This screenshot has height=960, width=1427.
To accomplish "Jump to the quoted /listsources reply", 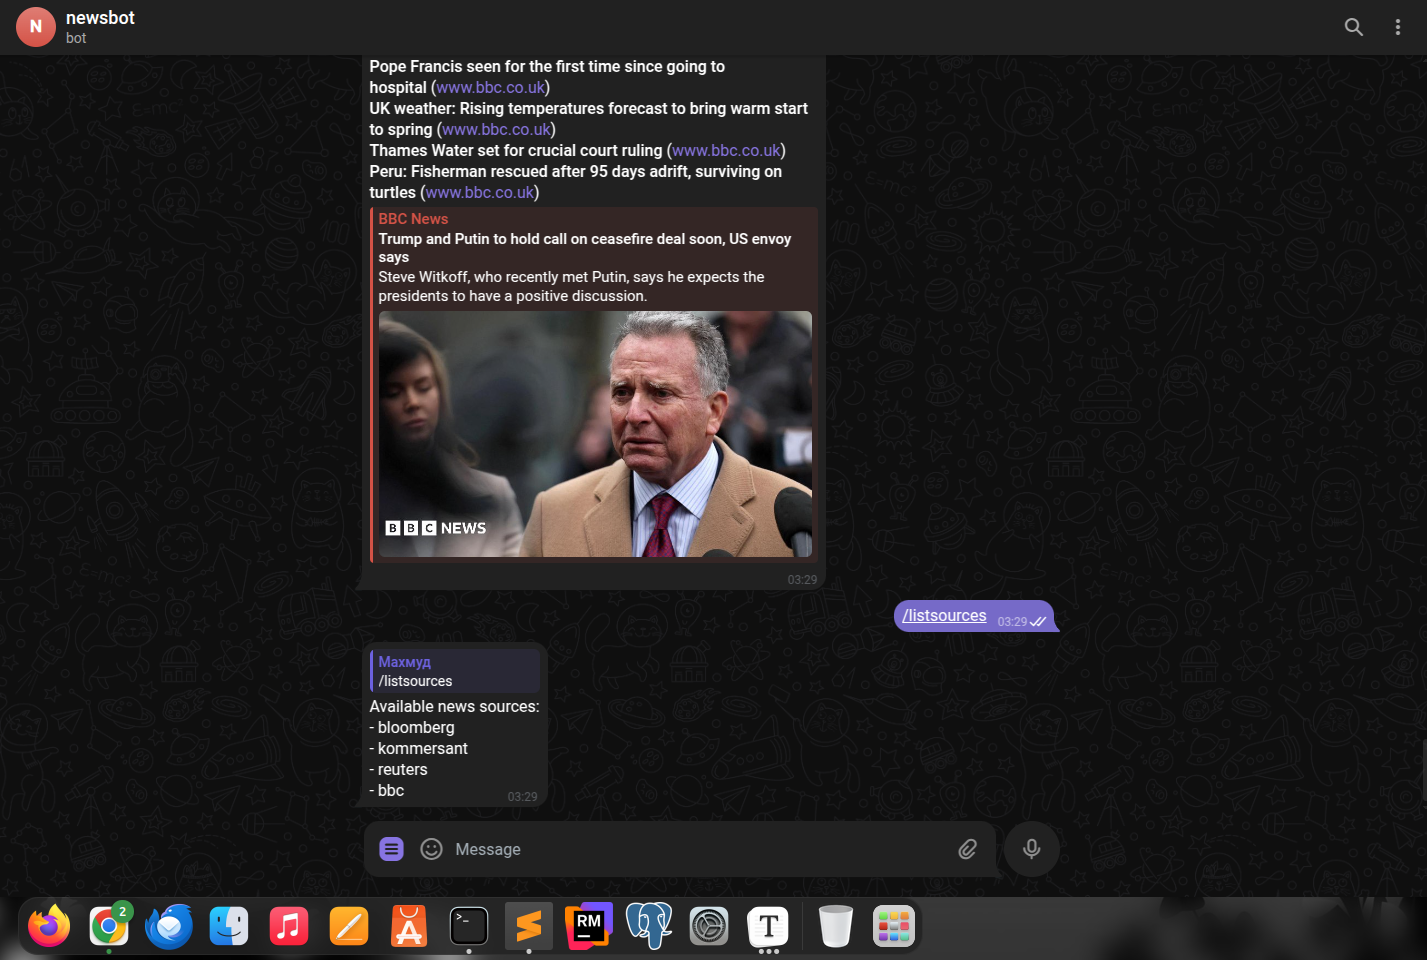I will [x=455, y=671].
